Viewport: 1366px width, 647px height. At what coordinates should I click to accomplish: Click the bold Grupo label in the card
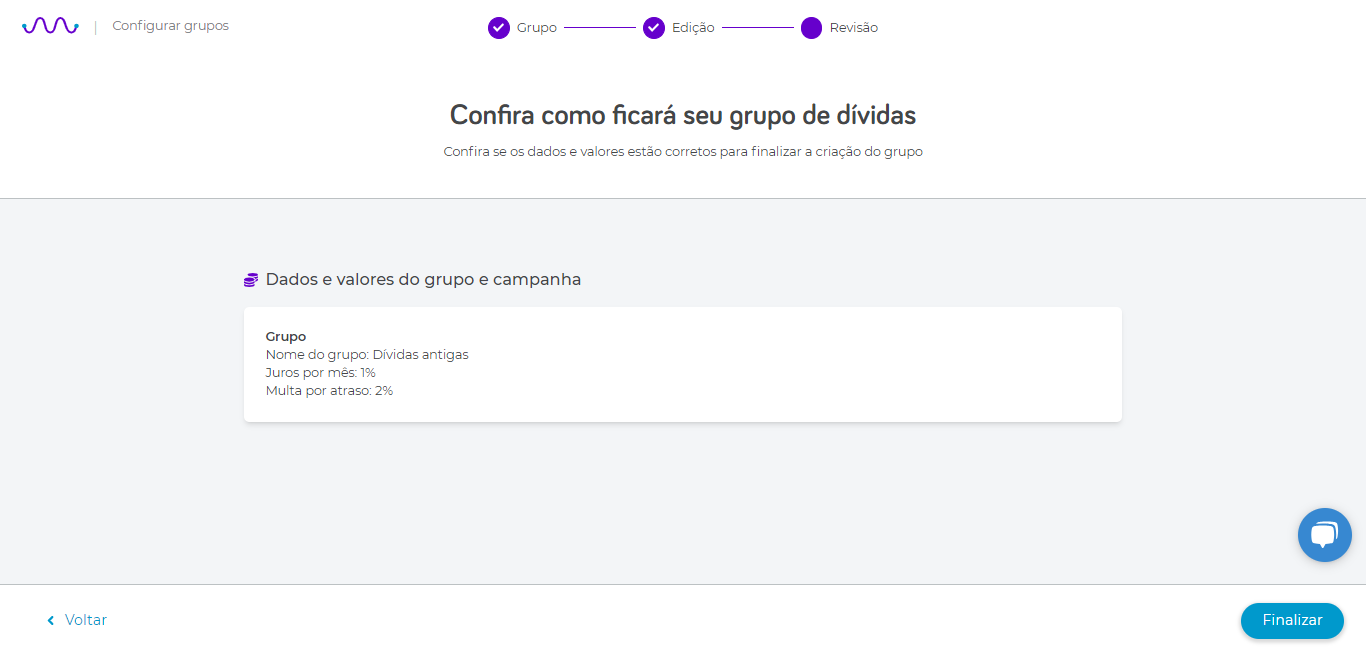click(286, 337)
